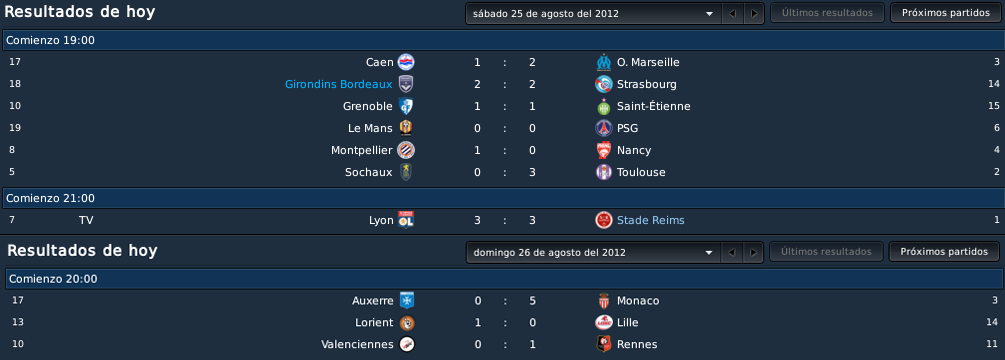Click the PSG club badge

coord(604,128)
